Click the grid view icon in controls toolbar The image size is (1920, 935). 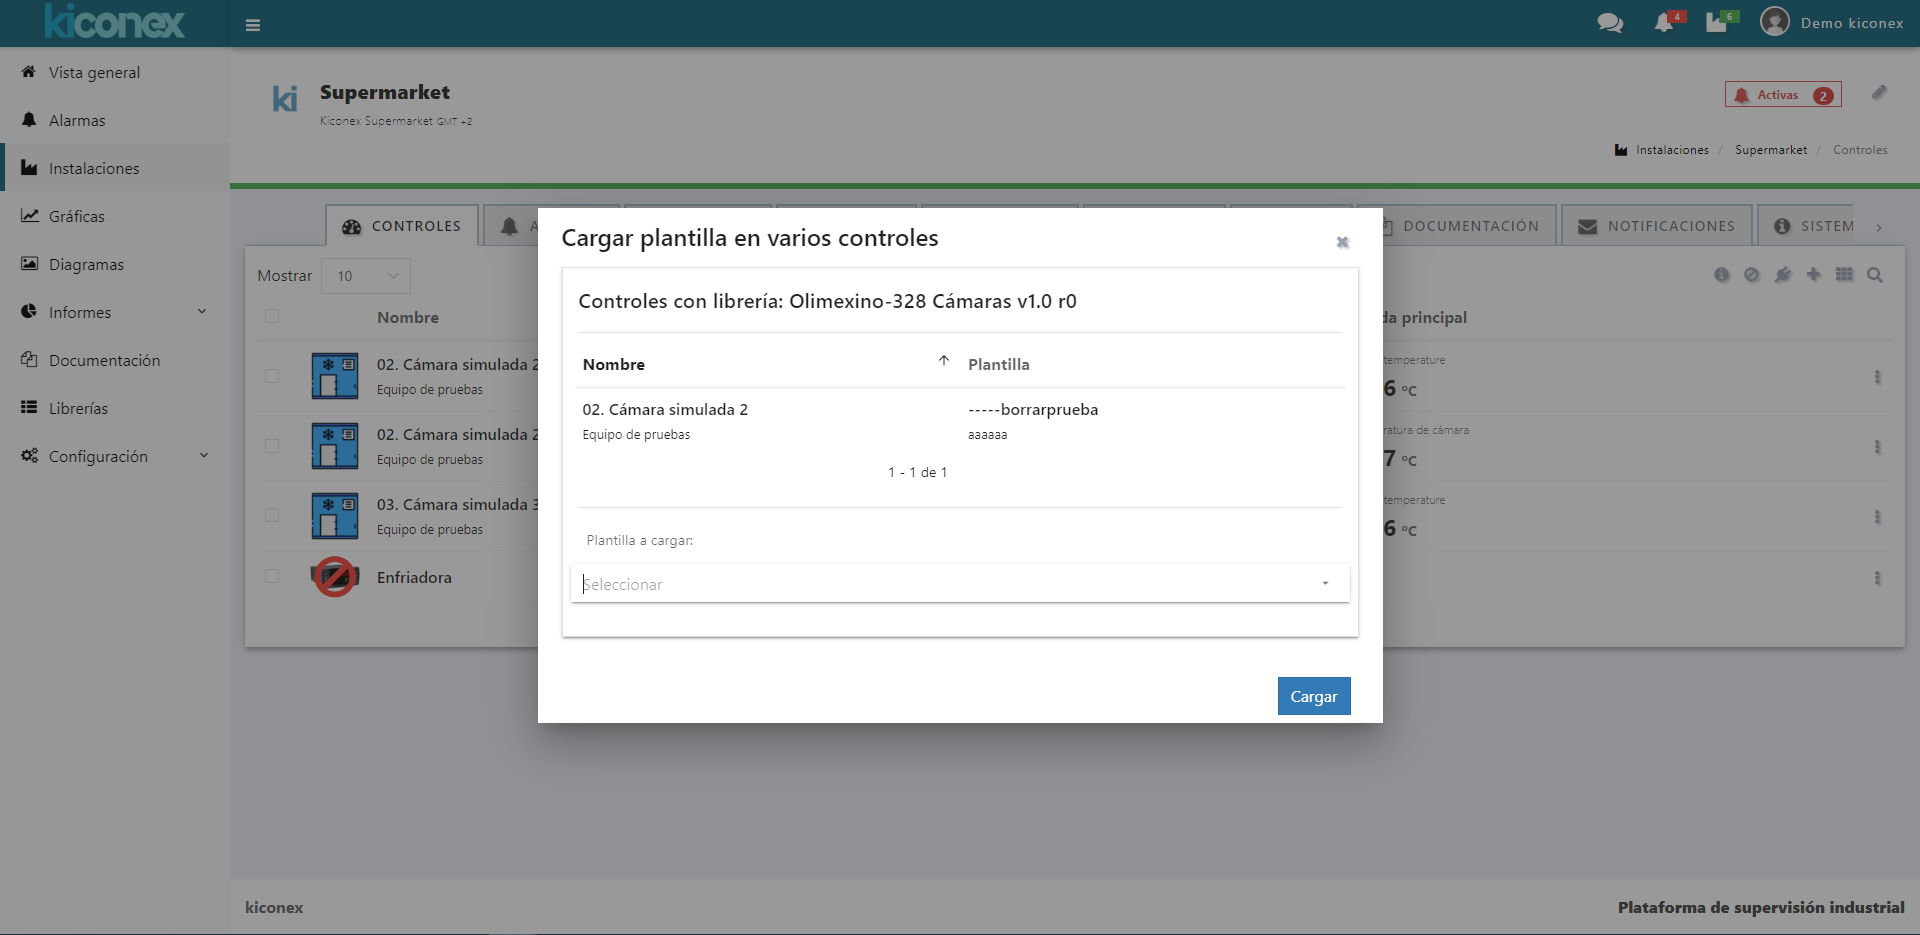(x=1844, y=275)
